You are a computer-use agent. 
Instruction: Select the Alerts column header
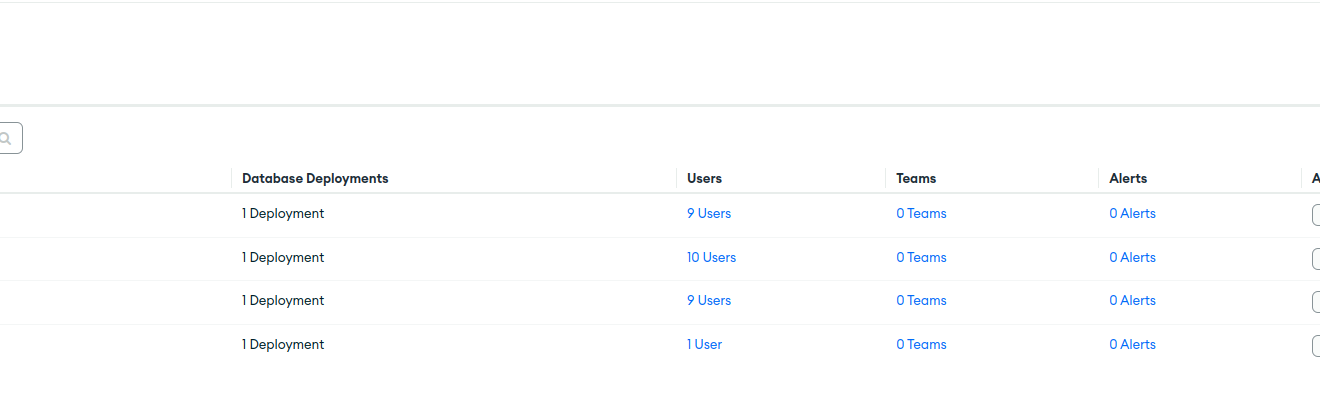[1128, 178]
